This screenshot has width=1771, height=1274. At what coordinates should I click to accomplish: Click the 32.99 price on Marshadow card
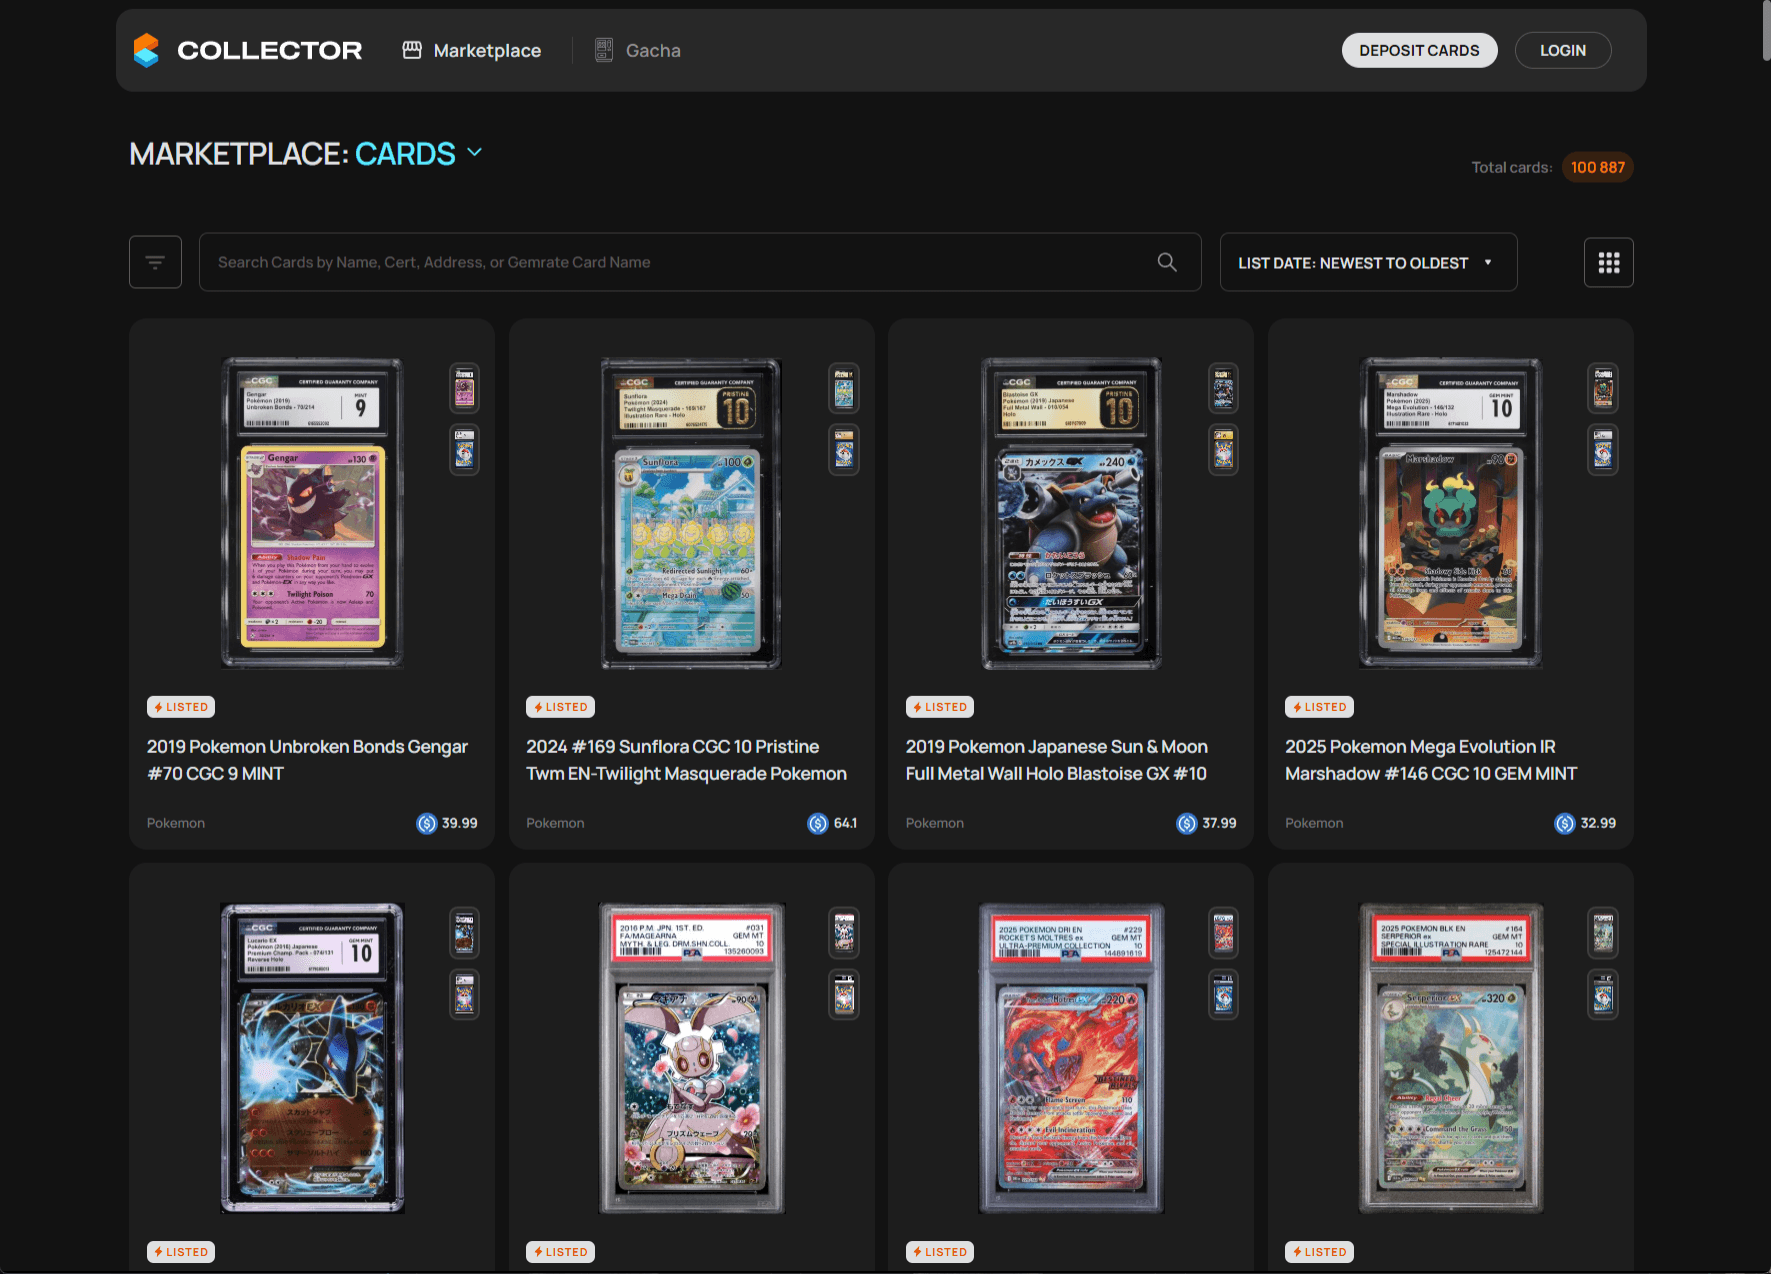coord(1585,823)
